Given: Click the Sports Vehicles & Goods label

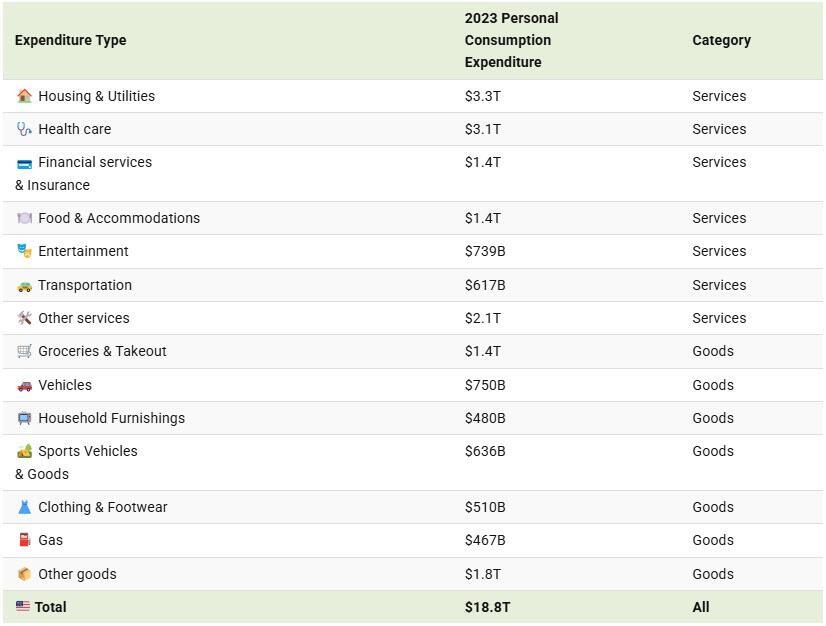Looking at the screenshot, I should (x=87, y=452).
